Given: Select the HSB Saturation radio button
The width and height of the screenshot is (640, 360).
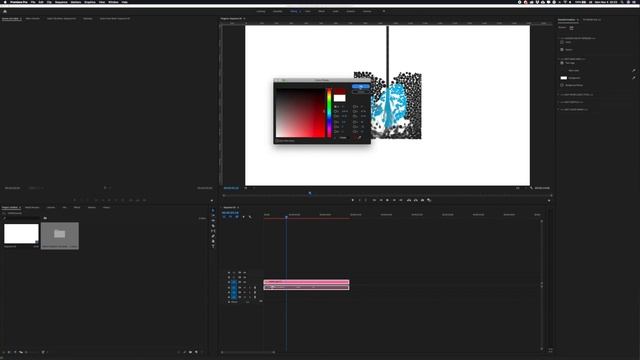Looking at the screenshot, I should 335,111.
